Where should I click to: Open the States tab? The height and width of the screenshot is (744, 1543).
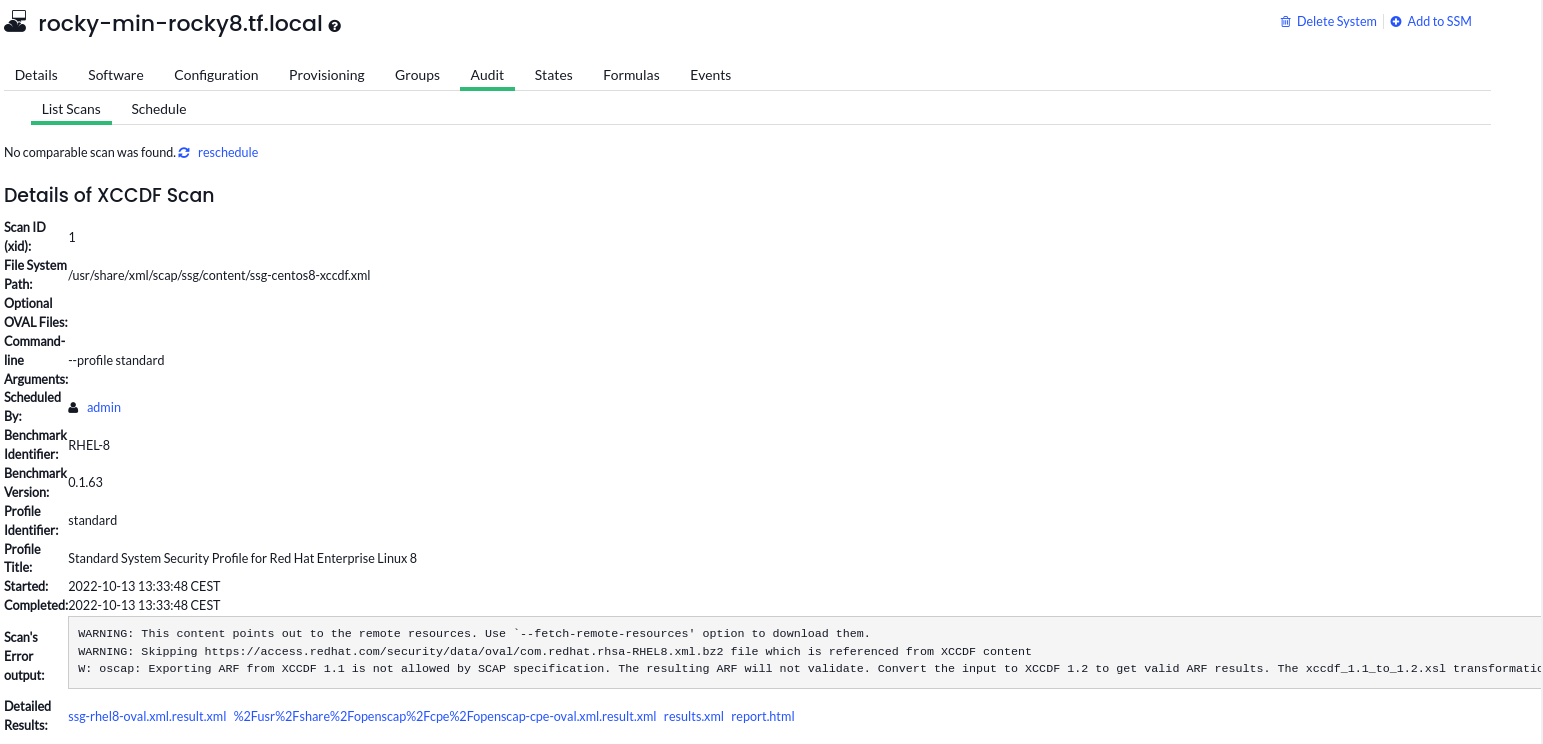554,75
